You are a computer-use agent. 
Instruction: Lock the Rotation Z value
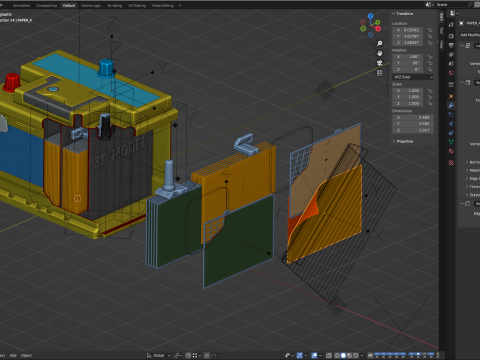click(430, 69)
